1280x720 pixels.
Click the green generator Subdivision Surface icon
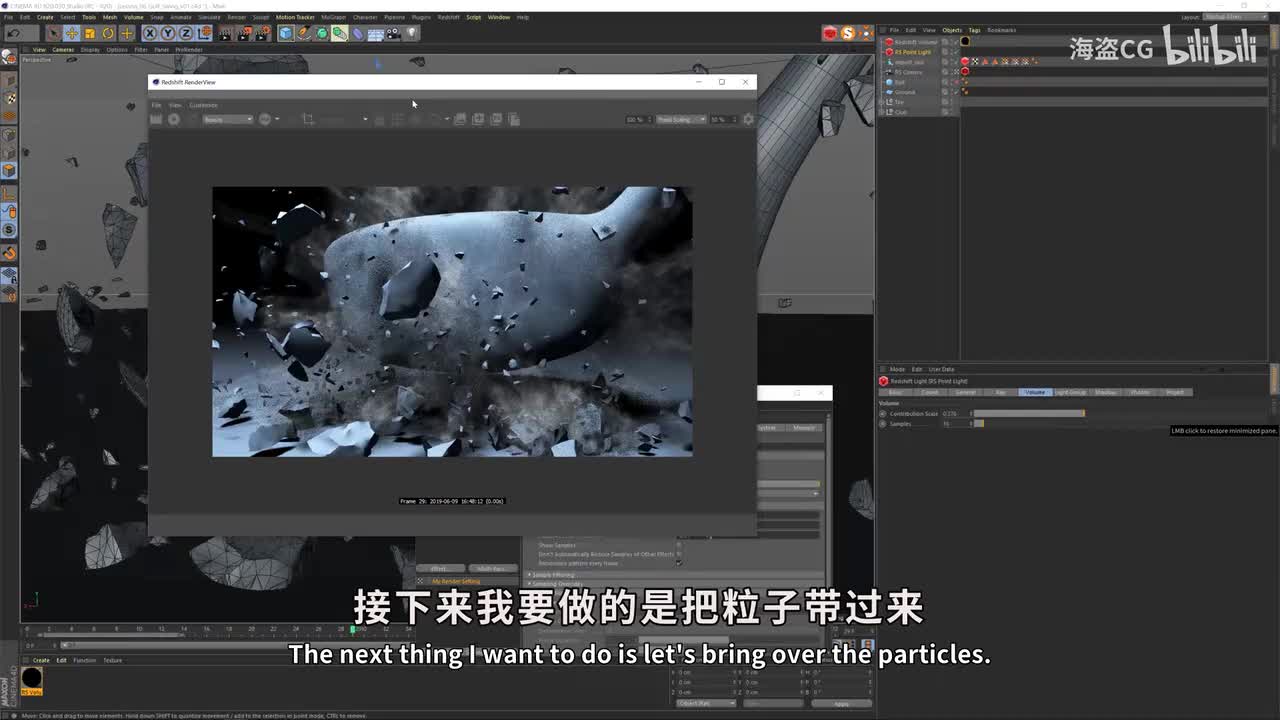pos(322,33)
